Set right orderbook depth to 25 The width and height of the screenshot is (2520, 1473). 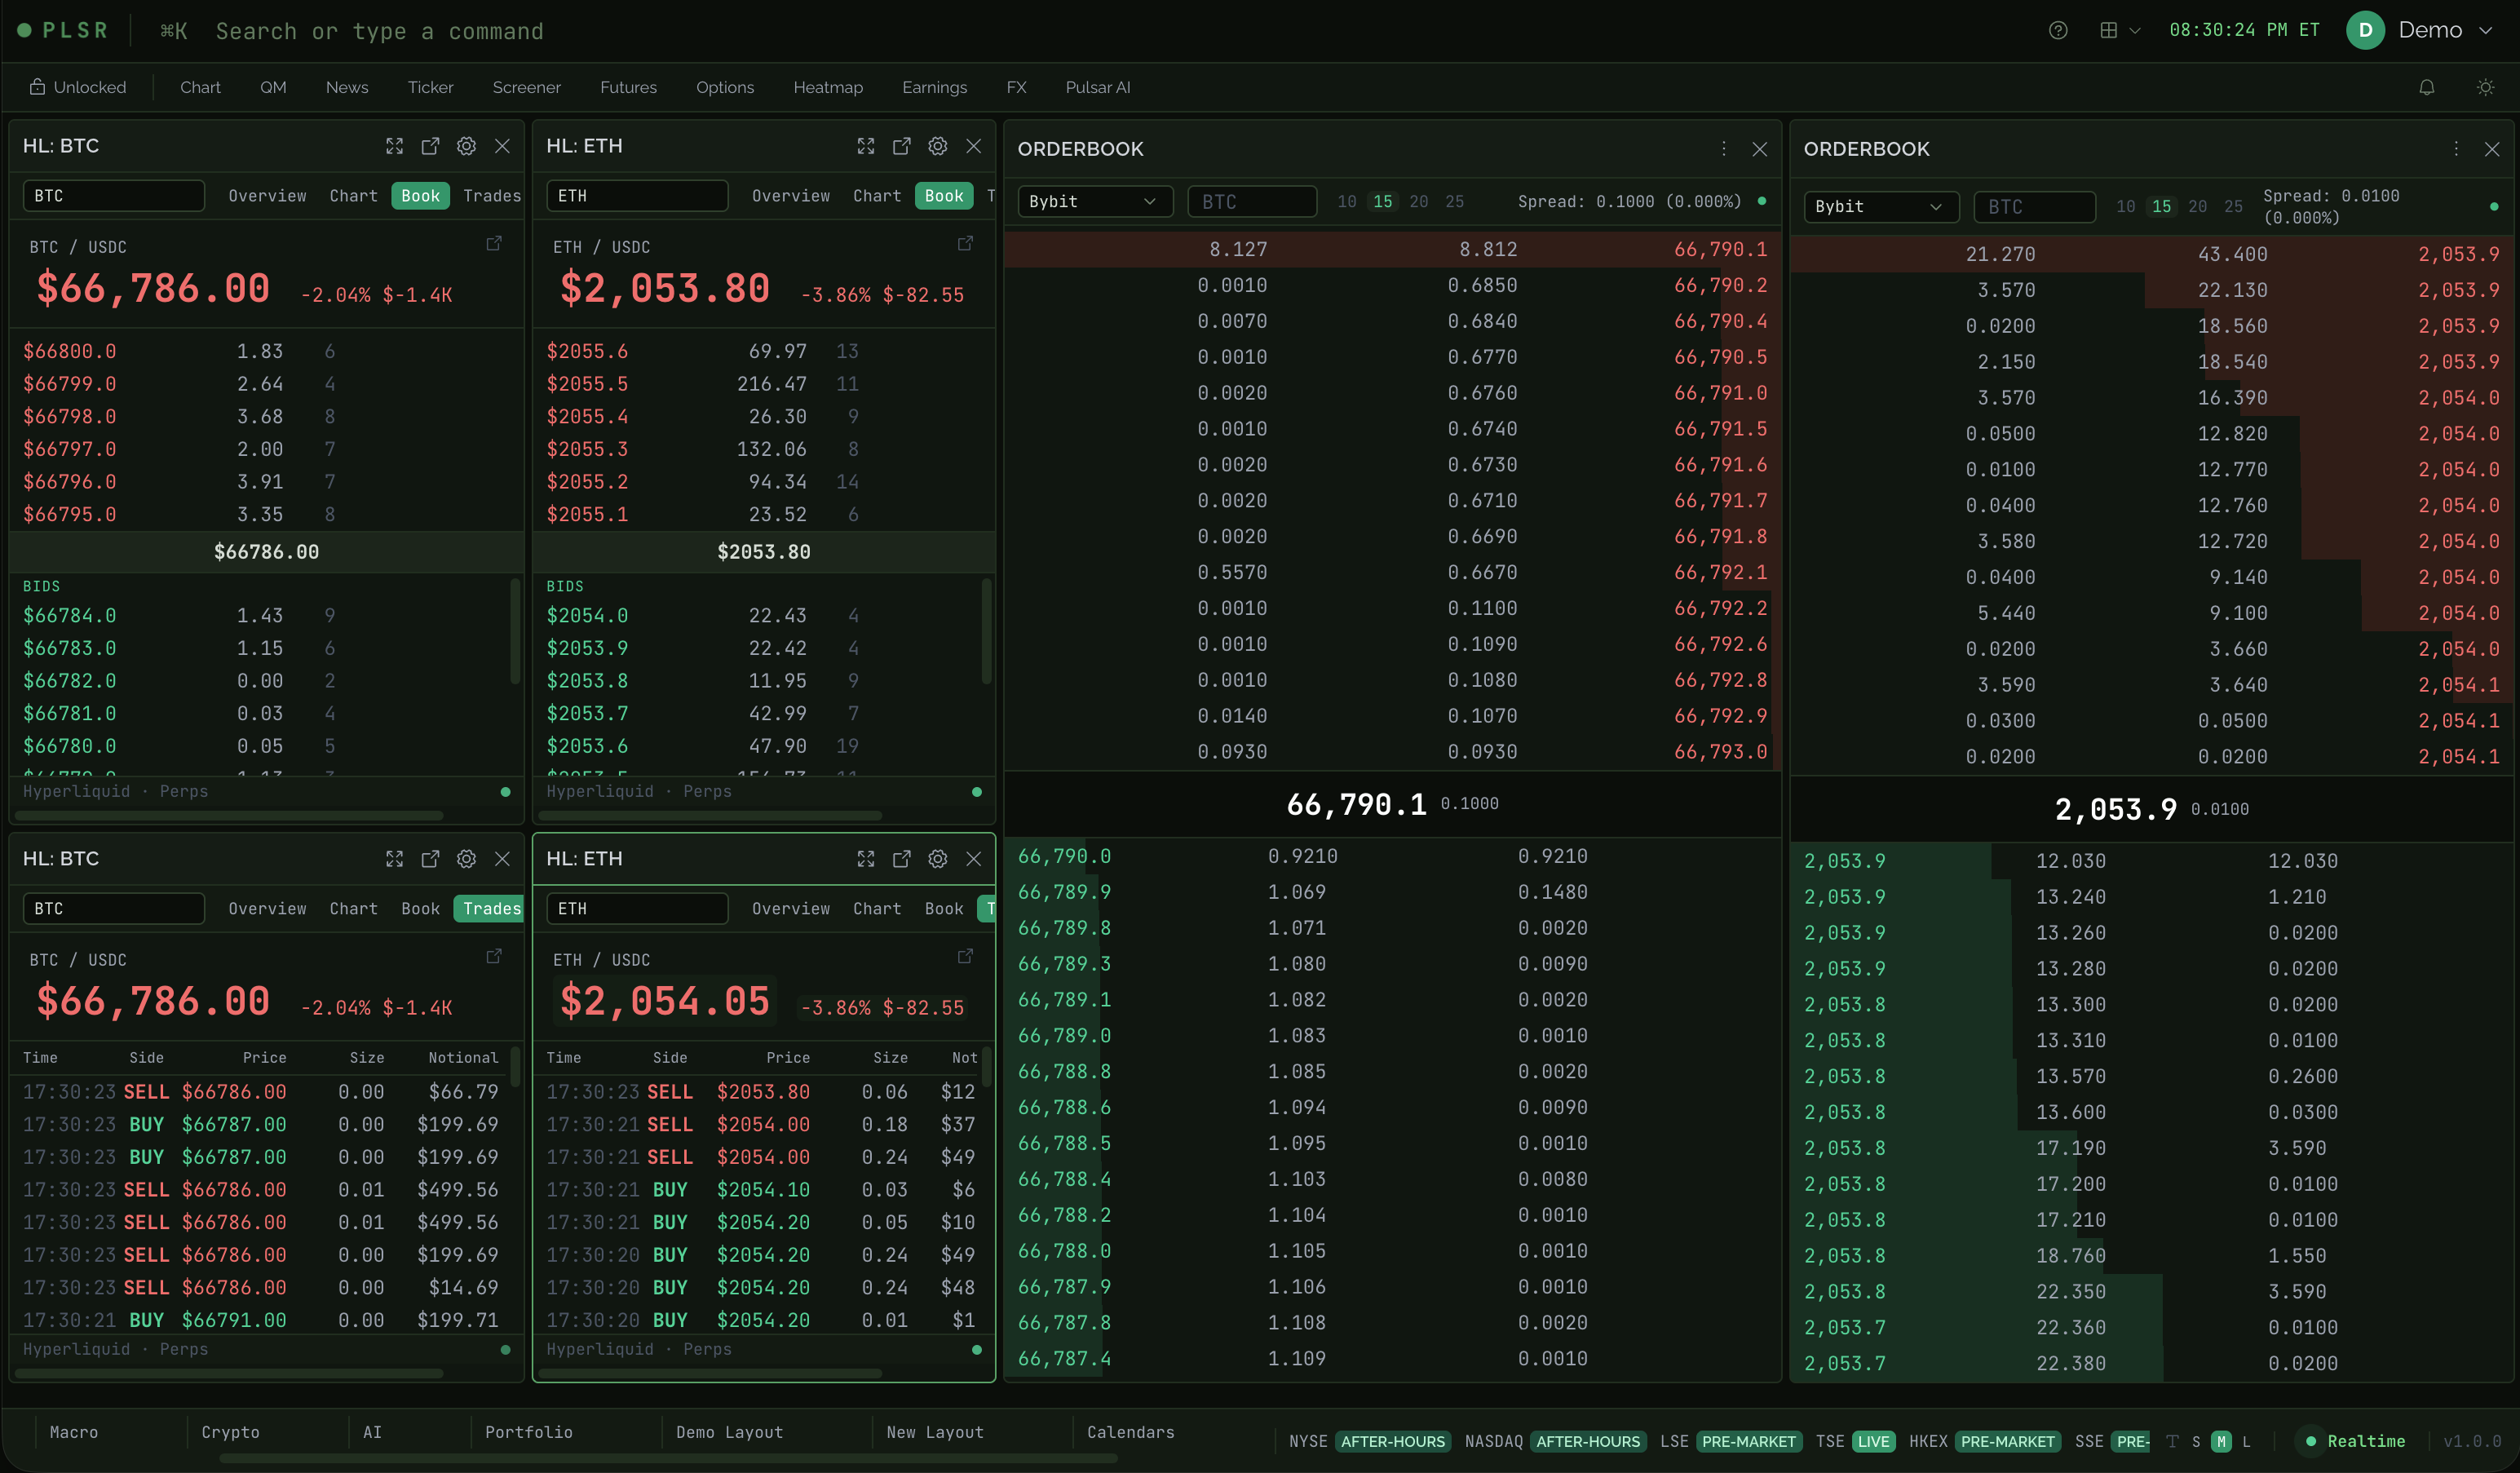2234,206
